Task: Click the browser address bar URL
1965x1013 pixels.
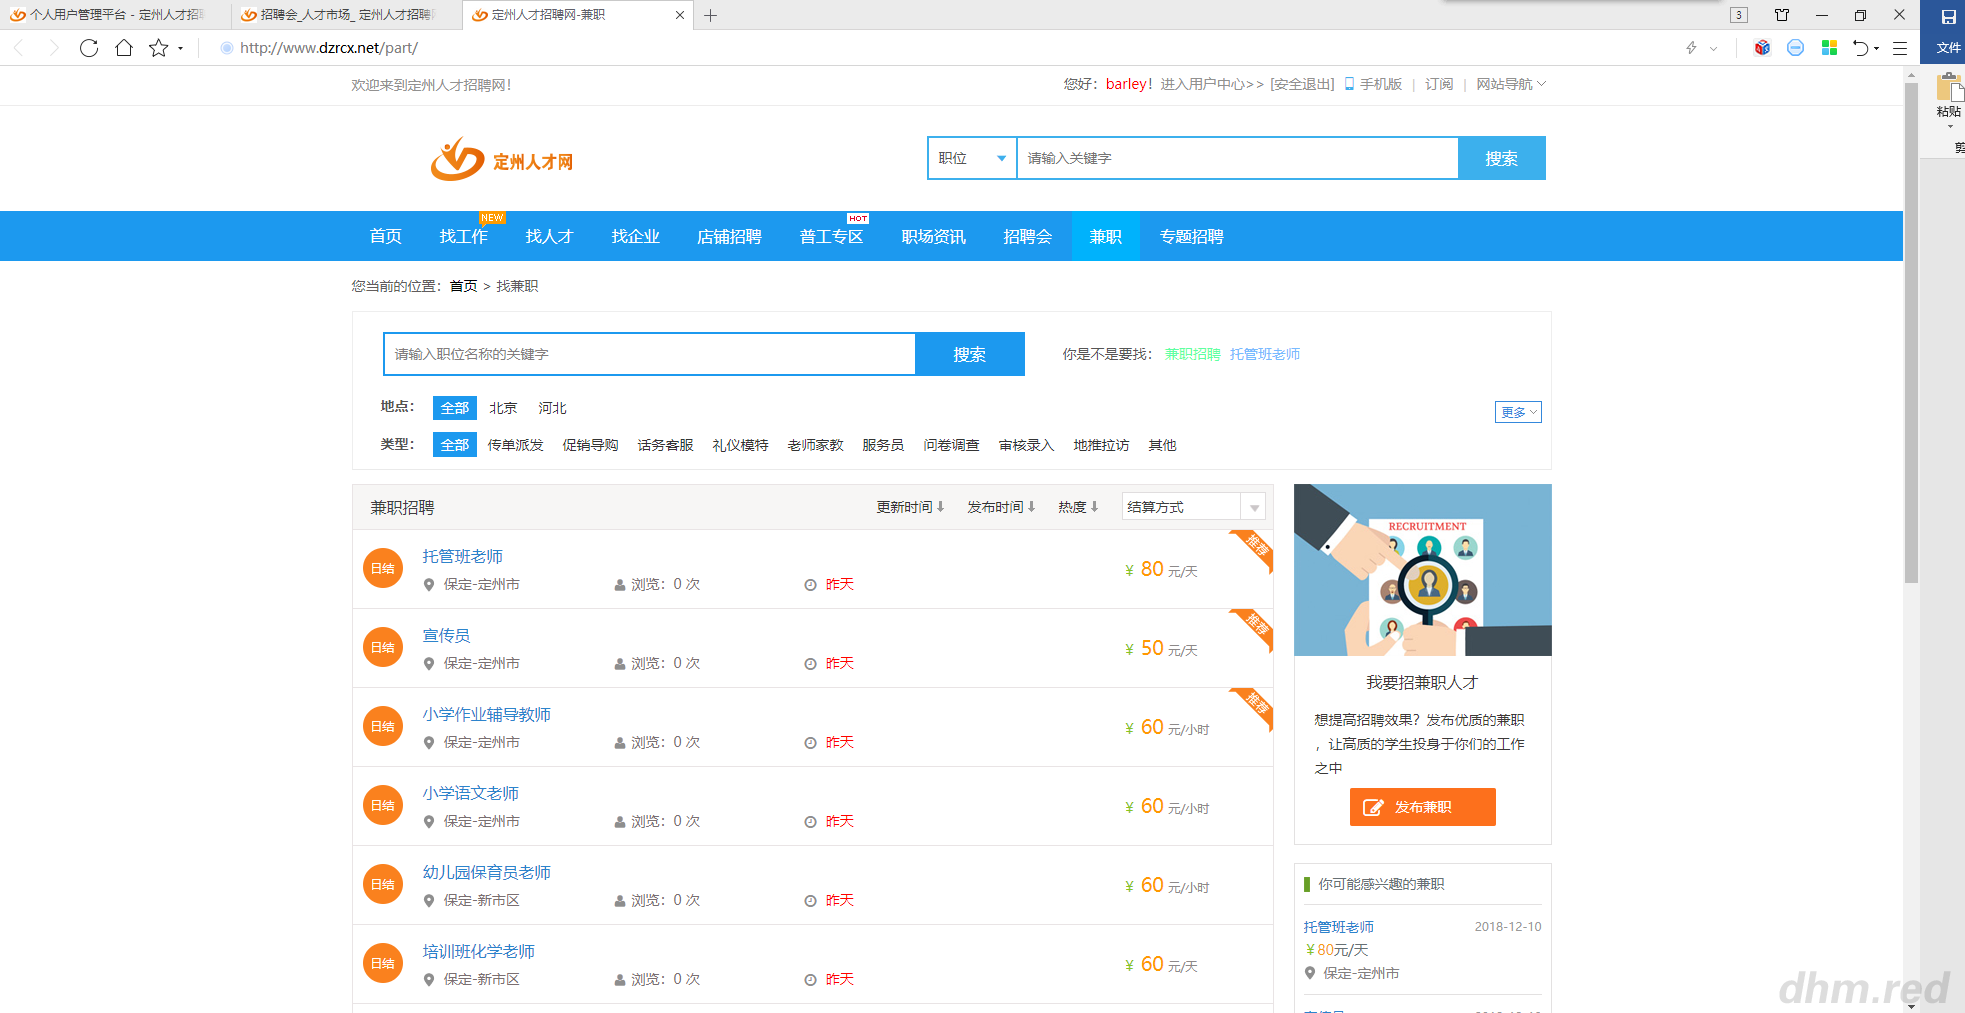Action: point(329,48)
